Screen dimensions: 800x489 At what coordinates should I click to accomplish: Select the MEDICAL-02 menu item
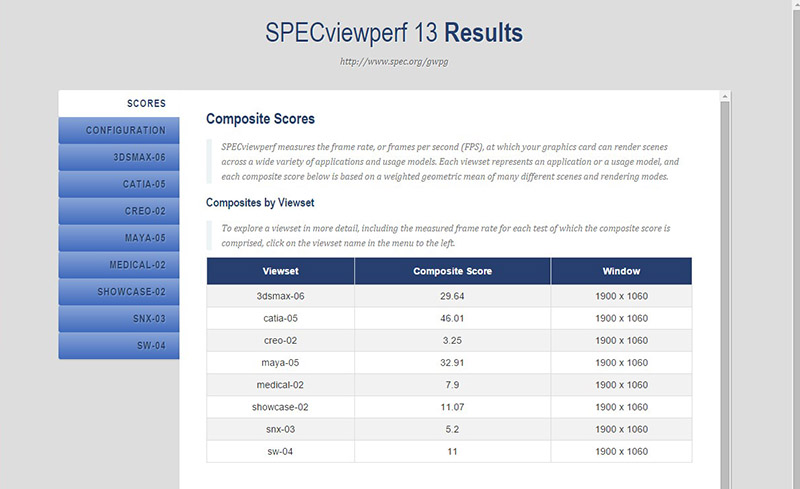click(x=119, y=265)
